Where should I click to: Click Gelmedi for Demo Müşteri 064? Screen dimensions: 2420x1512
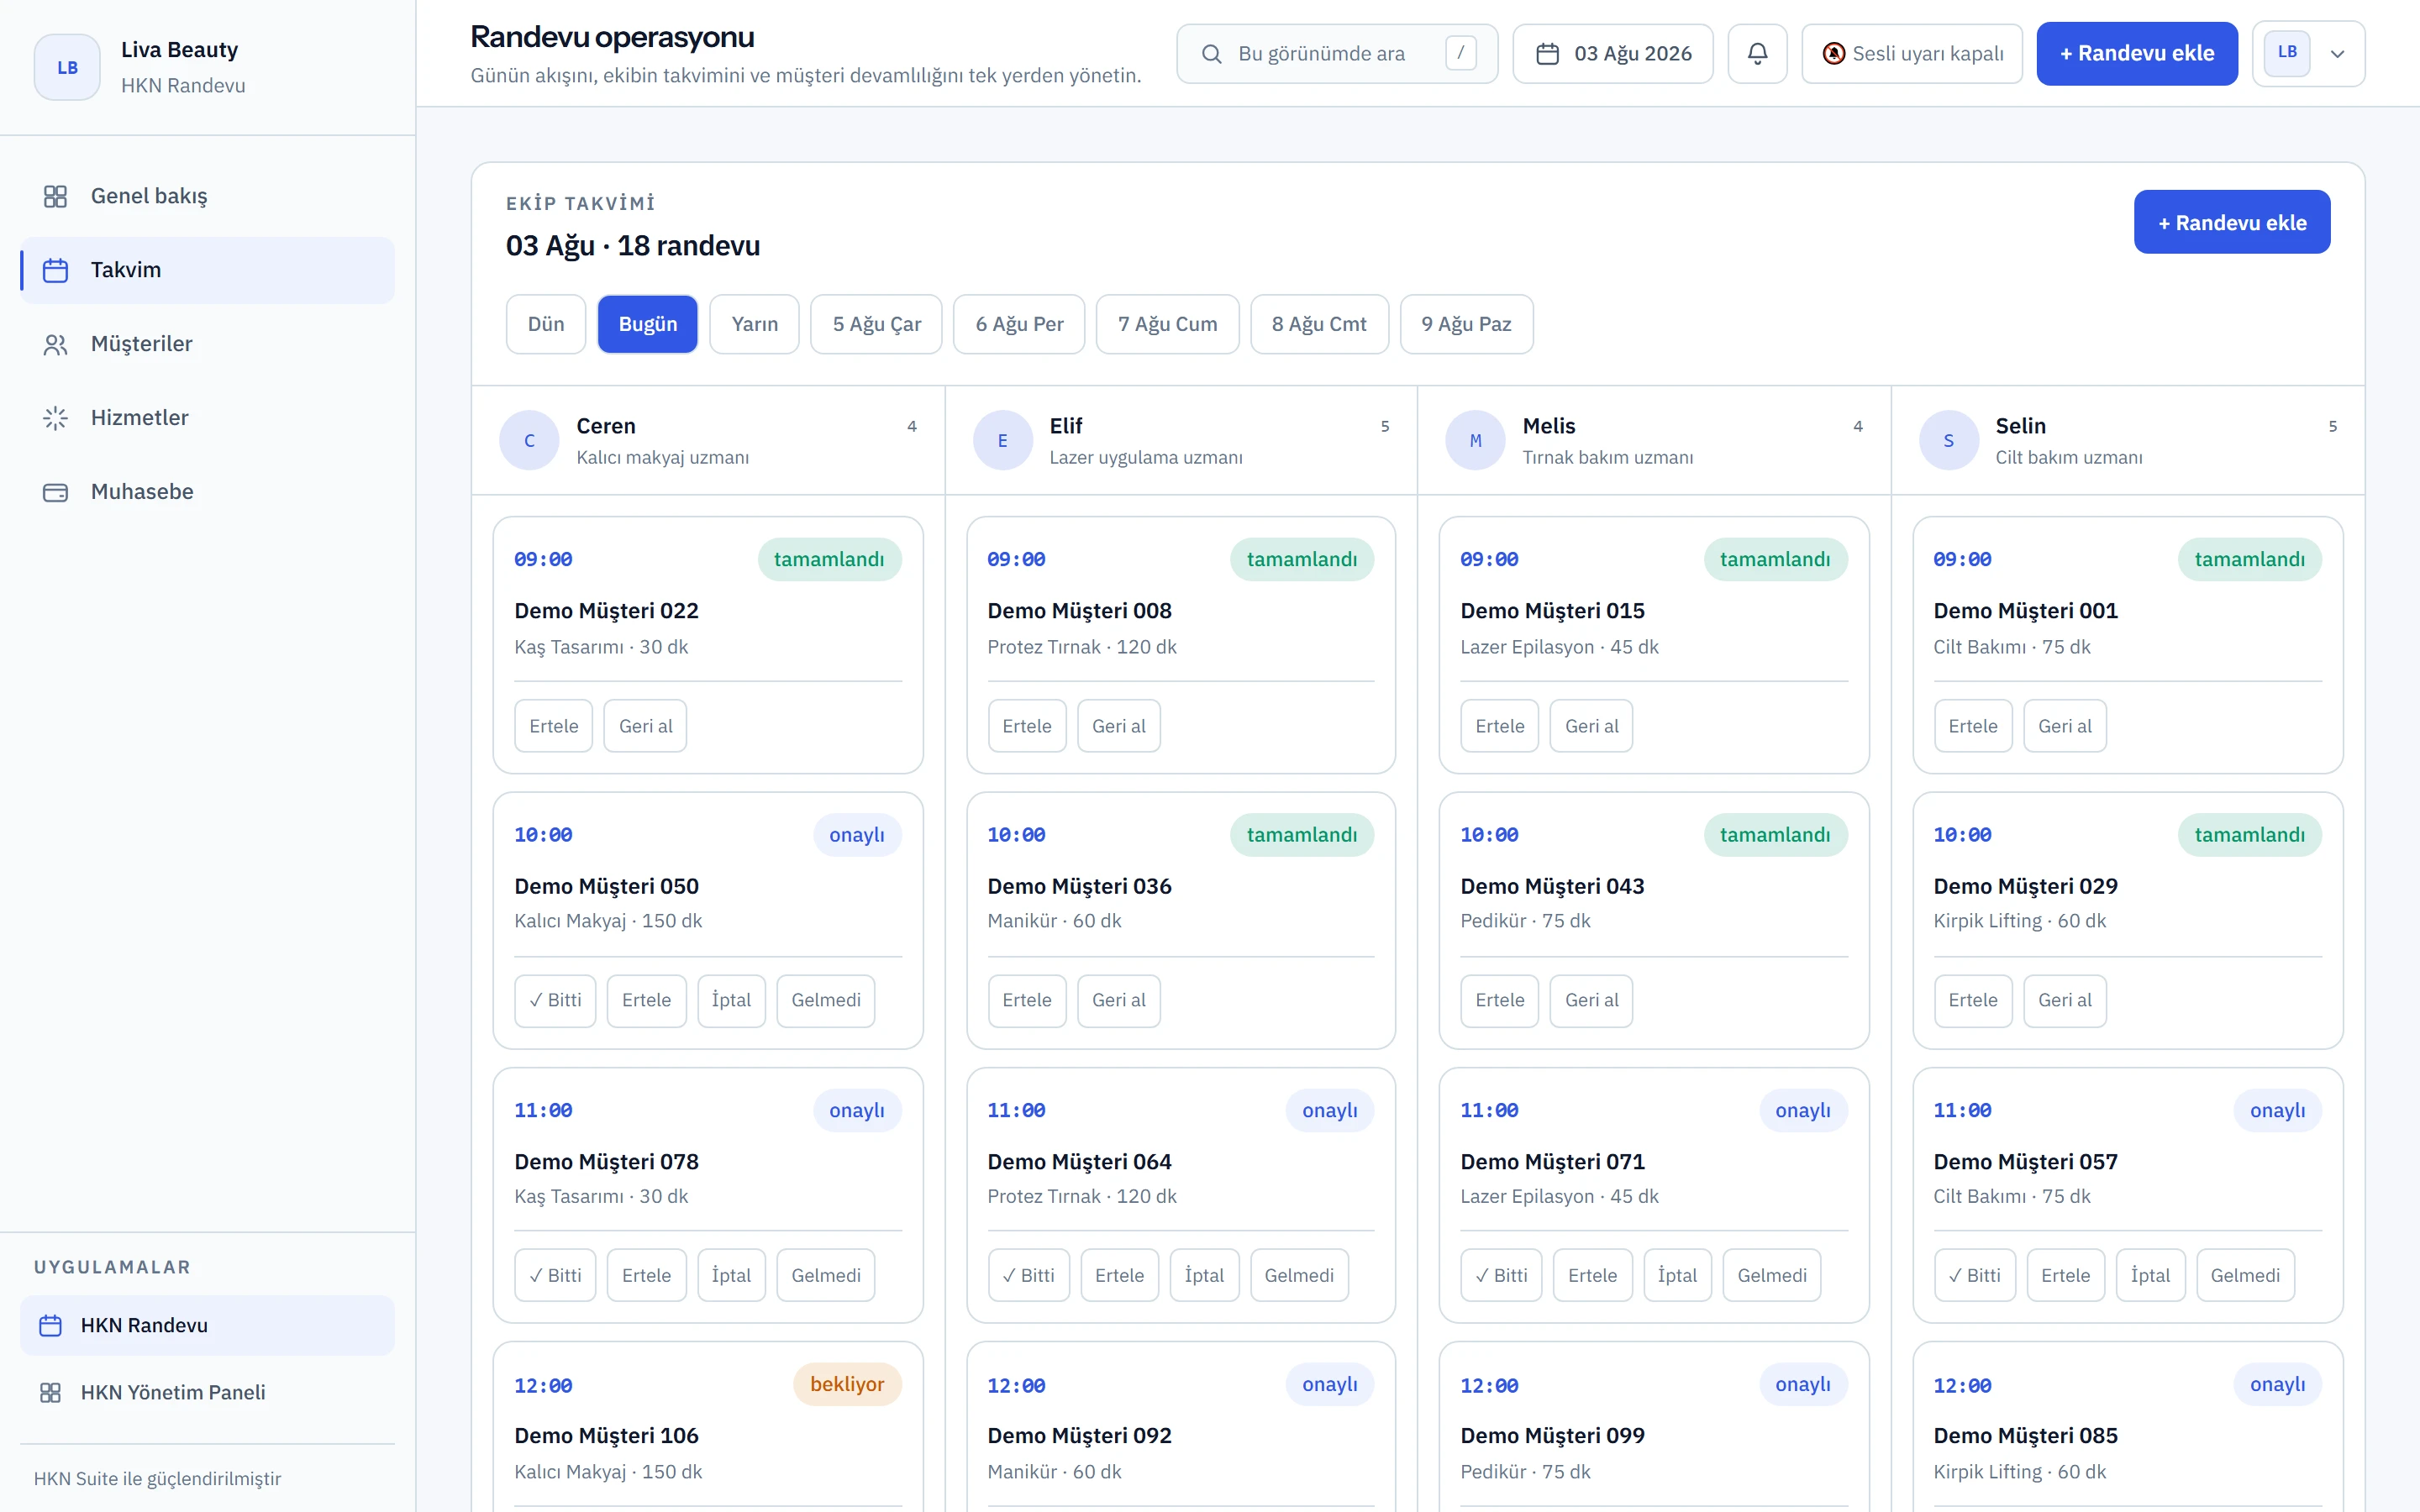click(x=1299, y=1275)
